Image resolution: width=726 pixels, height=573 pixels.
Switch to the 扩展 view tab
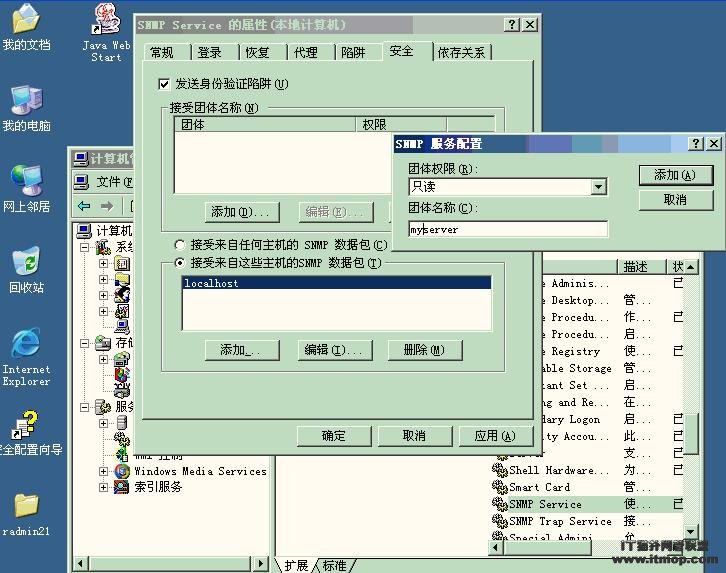pos(296,566)
